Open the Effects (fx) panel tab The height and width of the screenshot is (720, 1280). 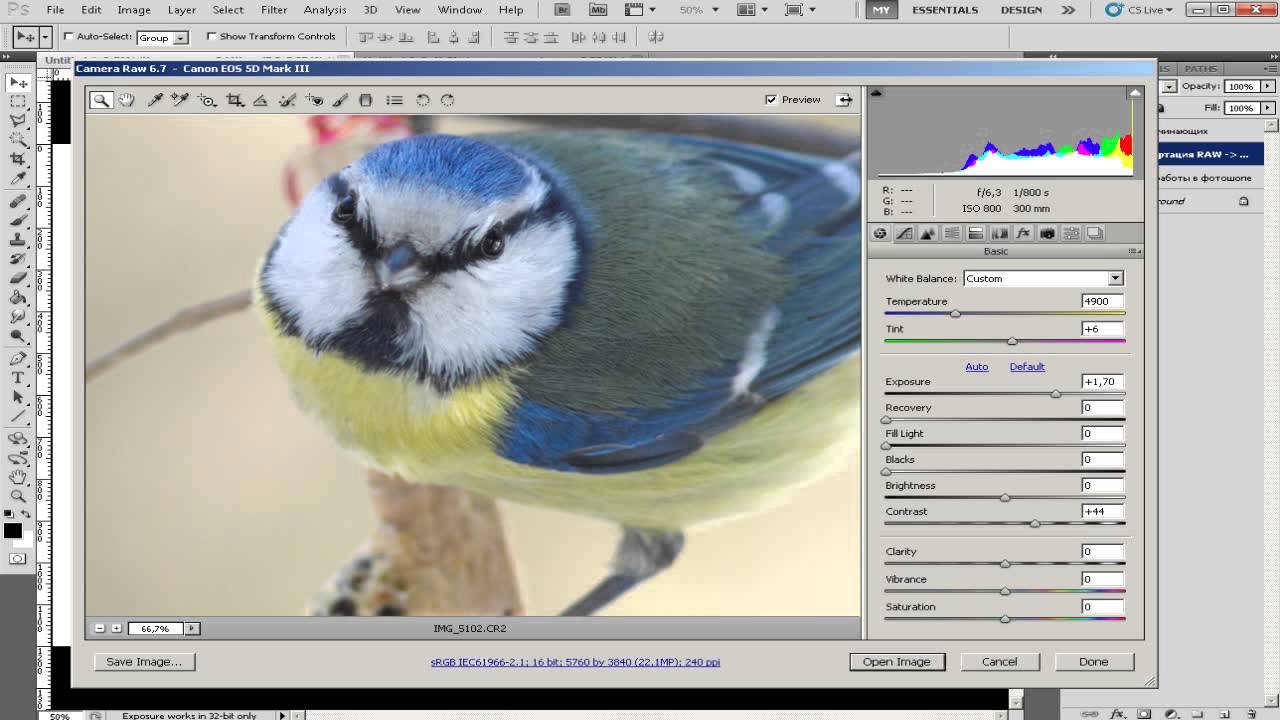tap(1023, 233)
